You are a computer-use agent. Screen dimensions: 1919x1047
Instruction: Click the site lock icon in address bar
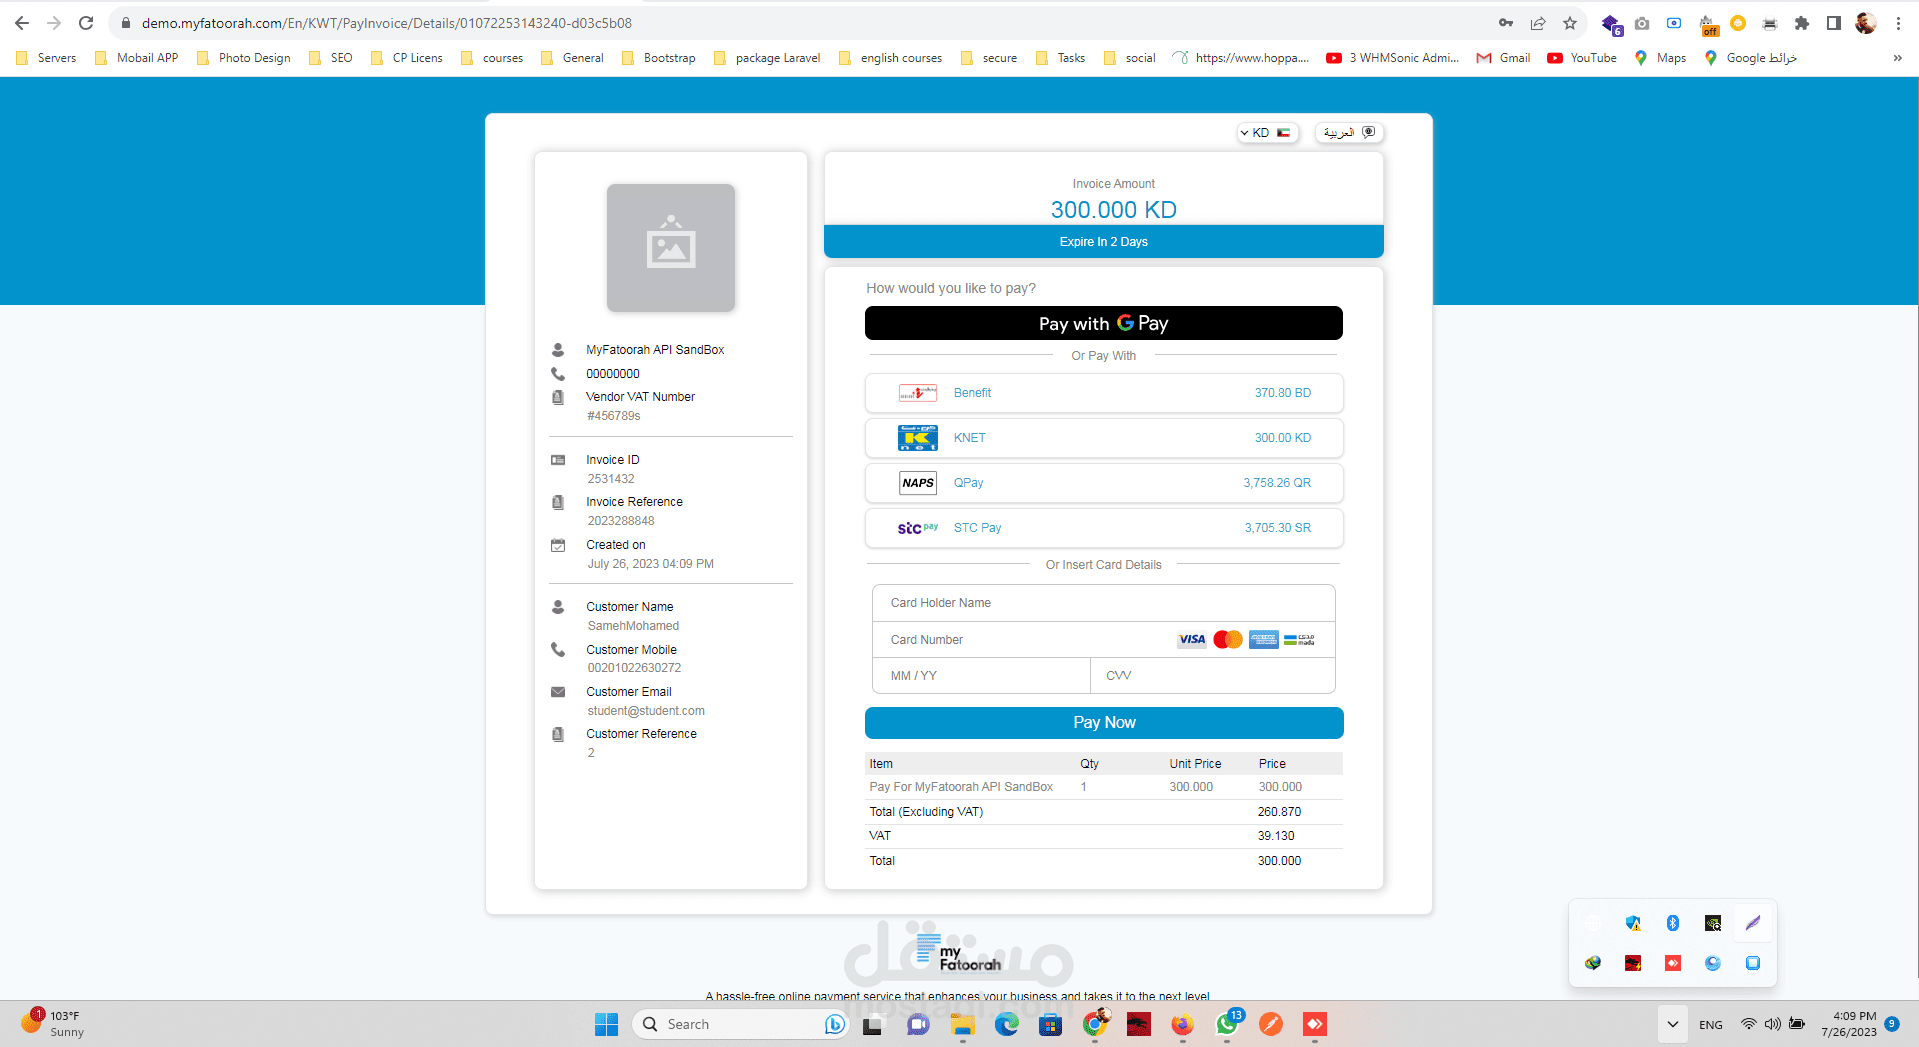pyautogui.click(x=126, y=23)
